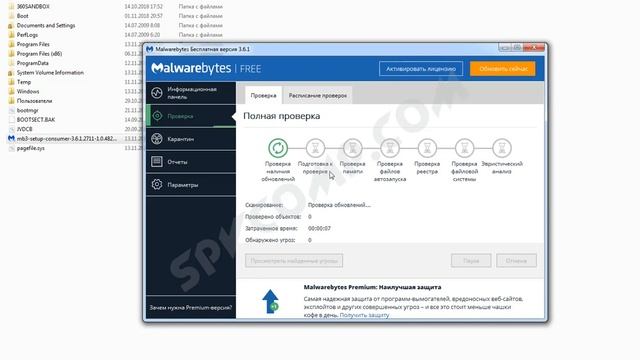Image resolution: width=640 pixels, height=360 pixels.
Task: Click the blue Premium upgrade arrow icon
Action: coord(270,301)
